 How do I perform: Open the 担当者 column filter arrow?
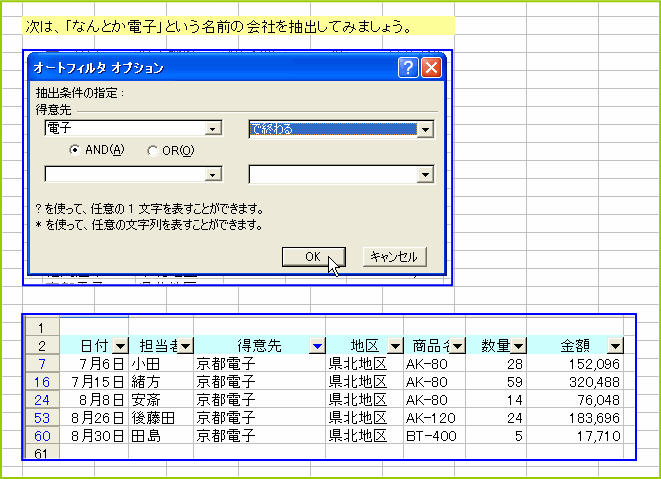(x=185, y=346)
